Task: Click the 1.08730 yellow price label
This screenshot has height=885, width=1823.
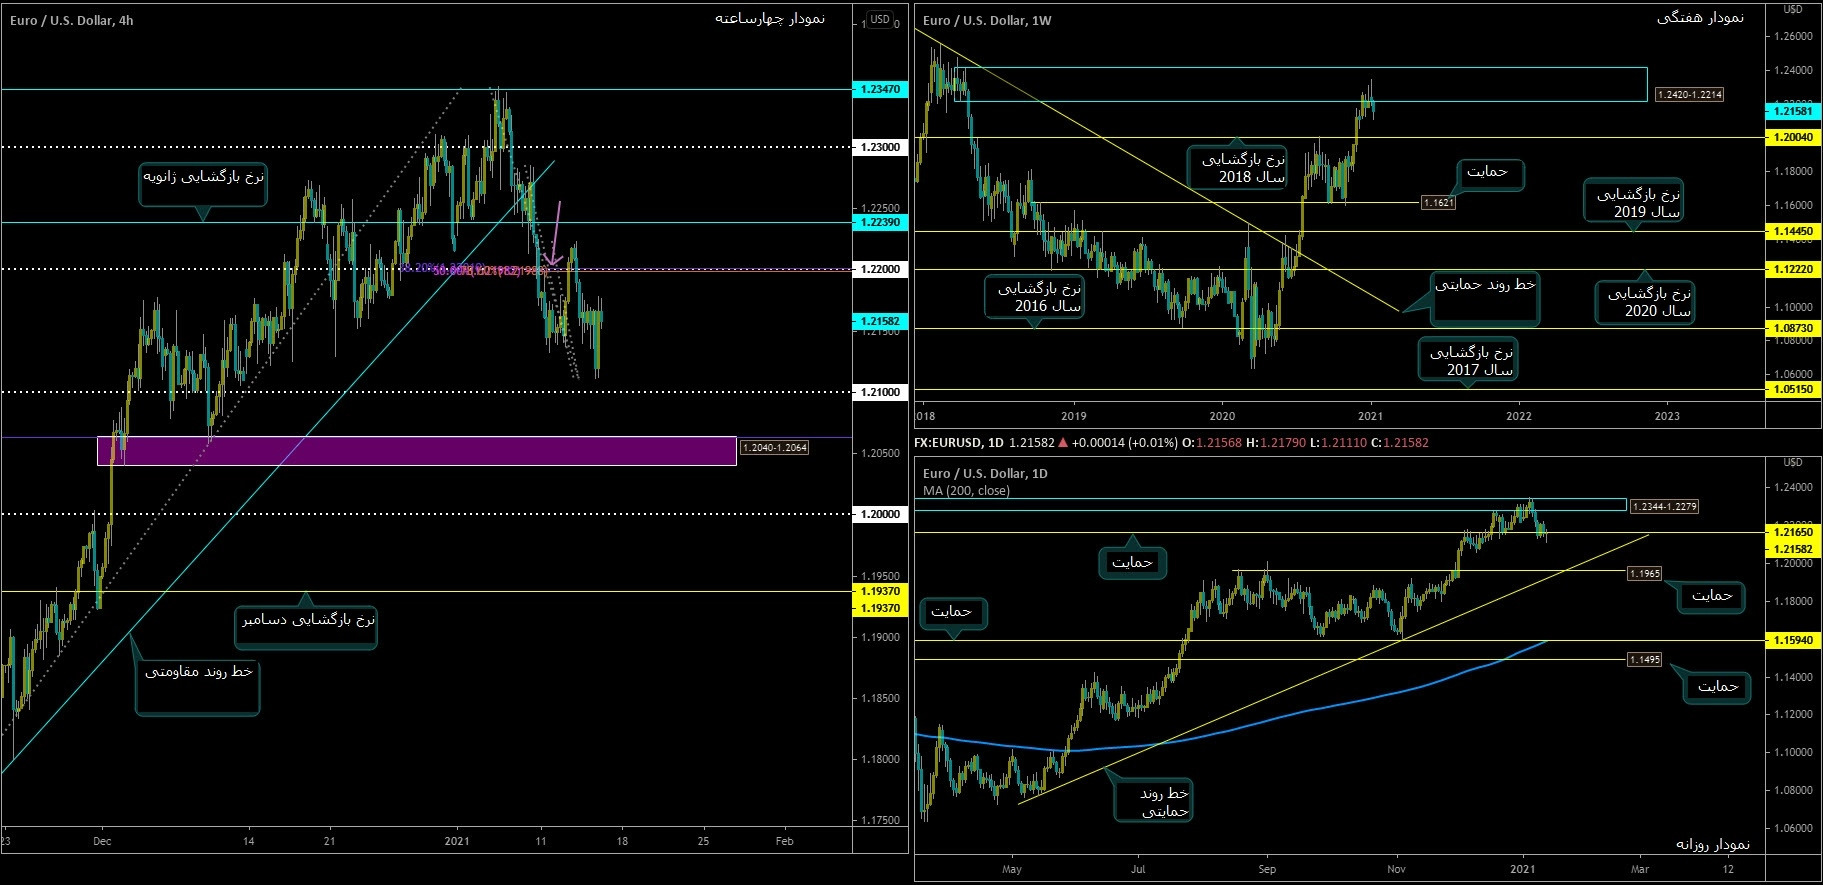Action: coord(1791,328)
